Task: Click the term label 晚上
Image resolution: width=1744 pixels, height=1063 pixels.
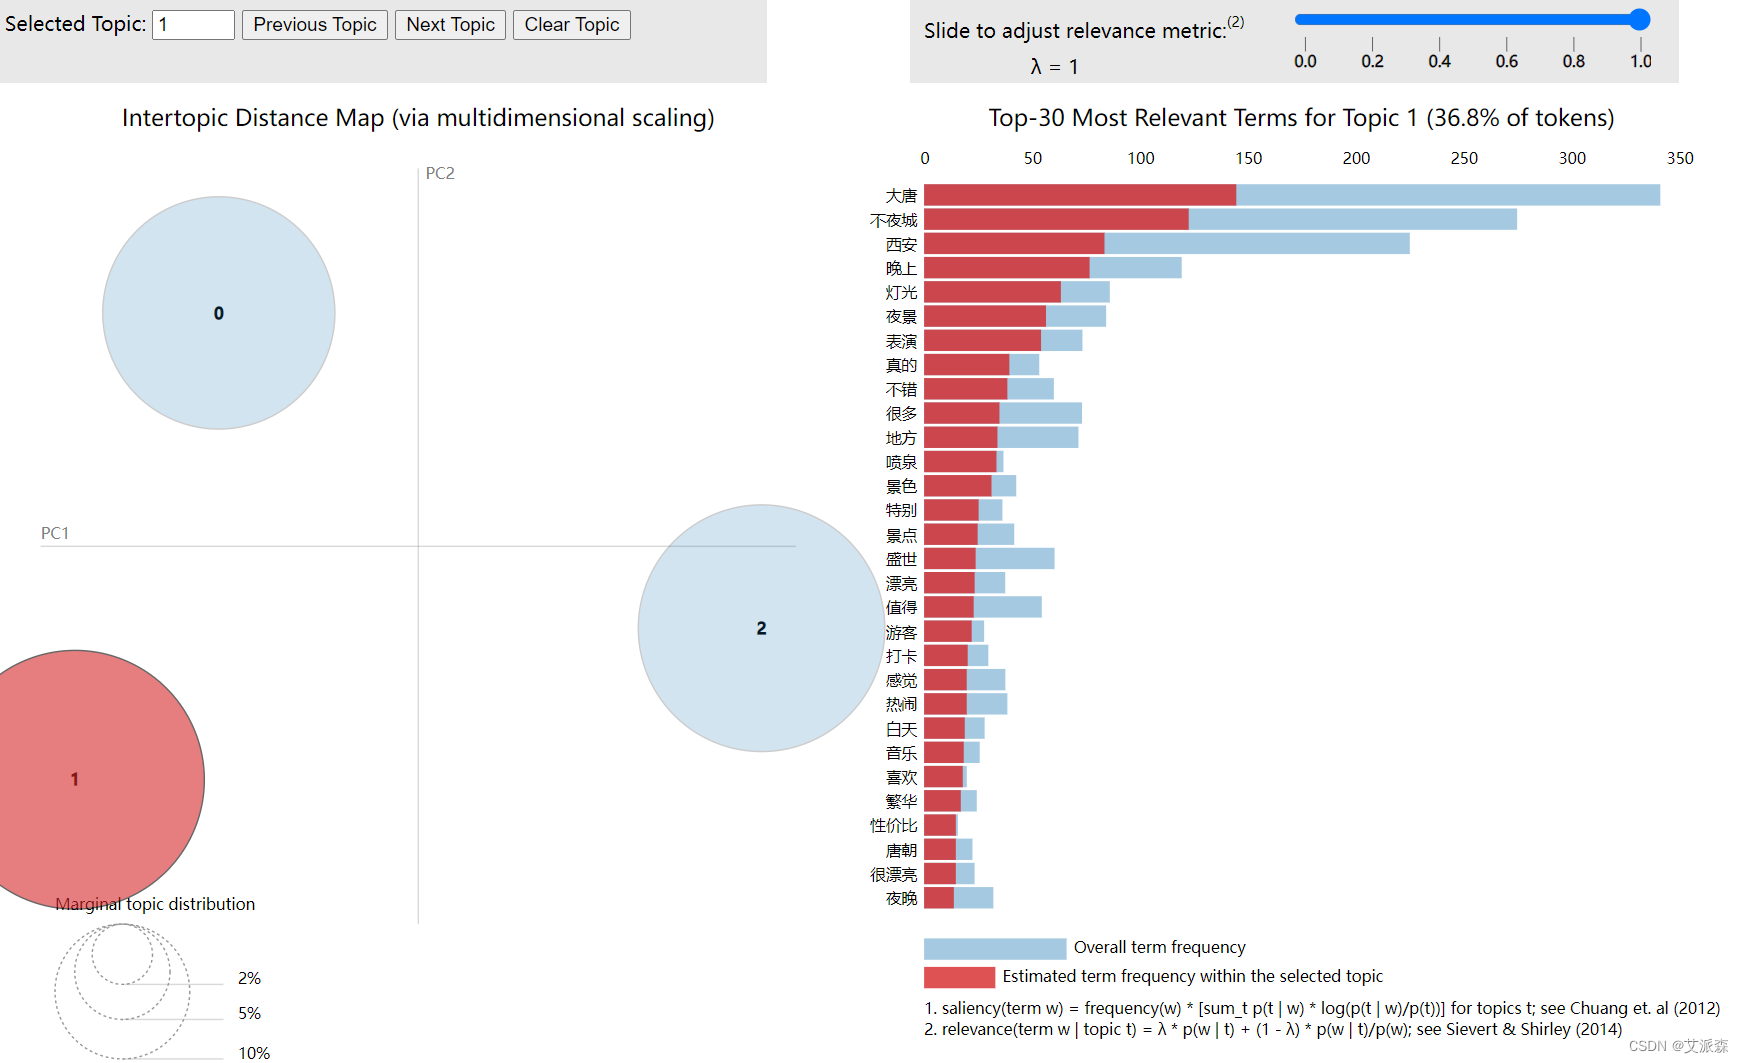Action: tap(901, 268)
